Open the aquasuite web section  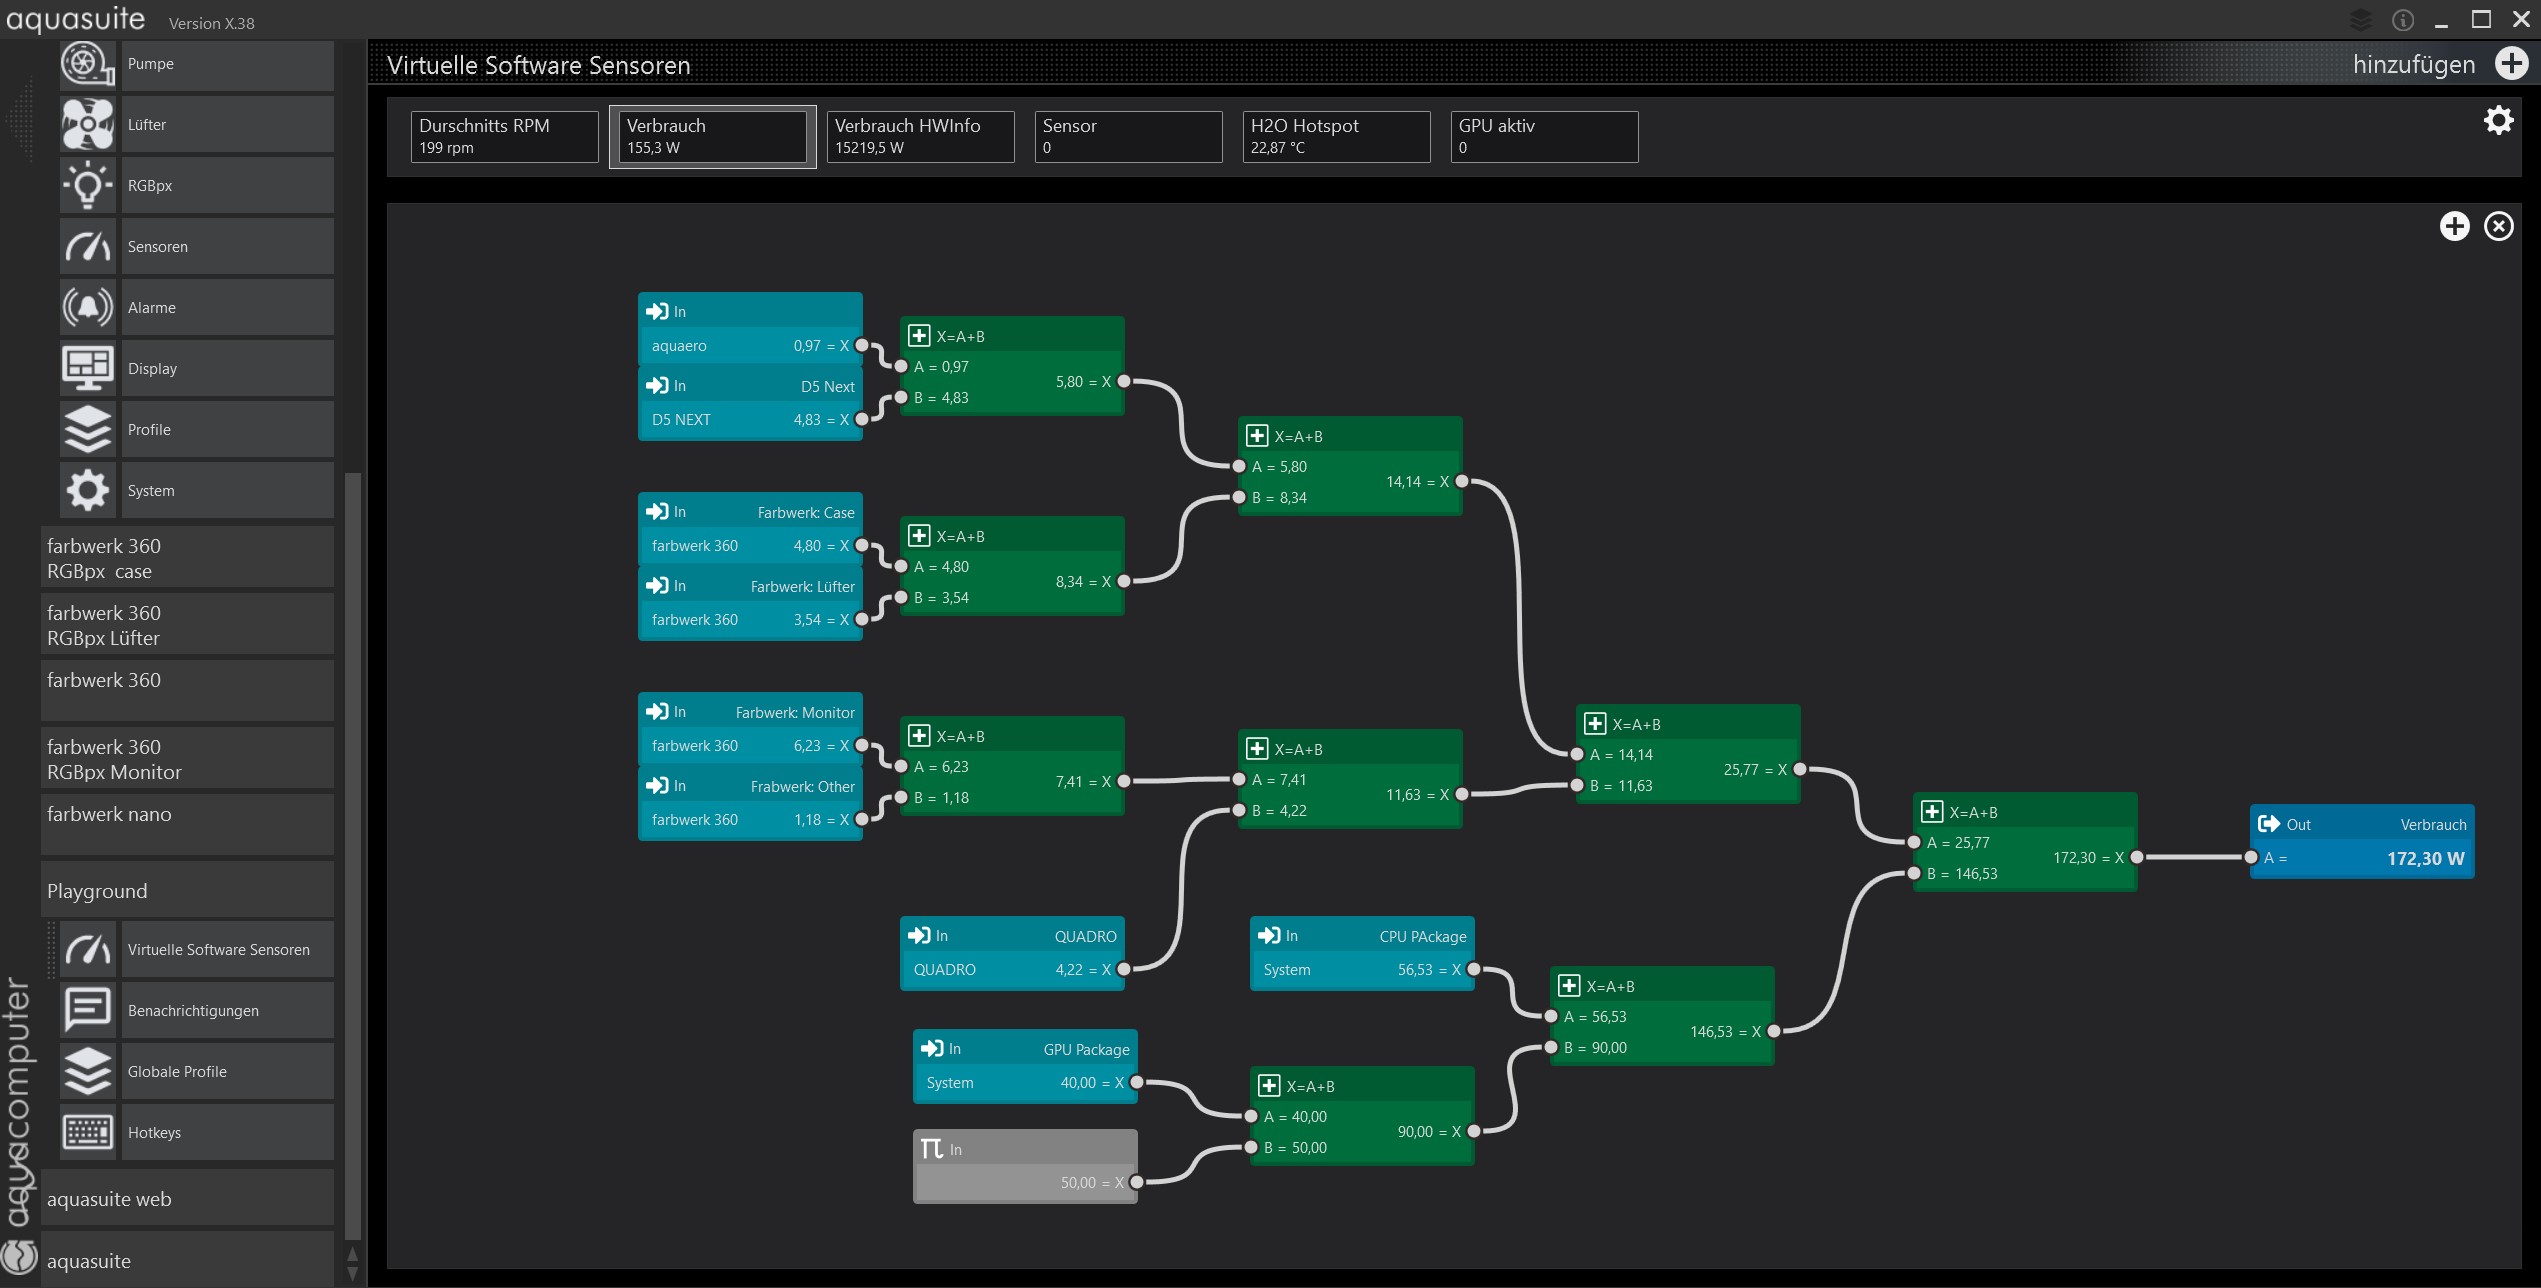[187, 1199]
